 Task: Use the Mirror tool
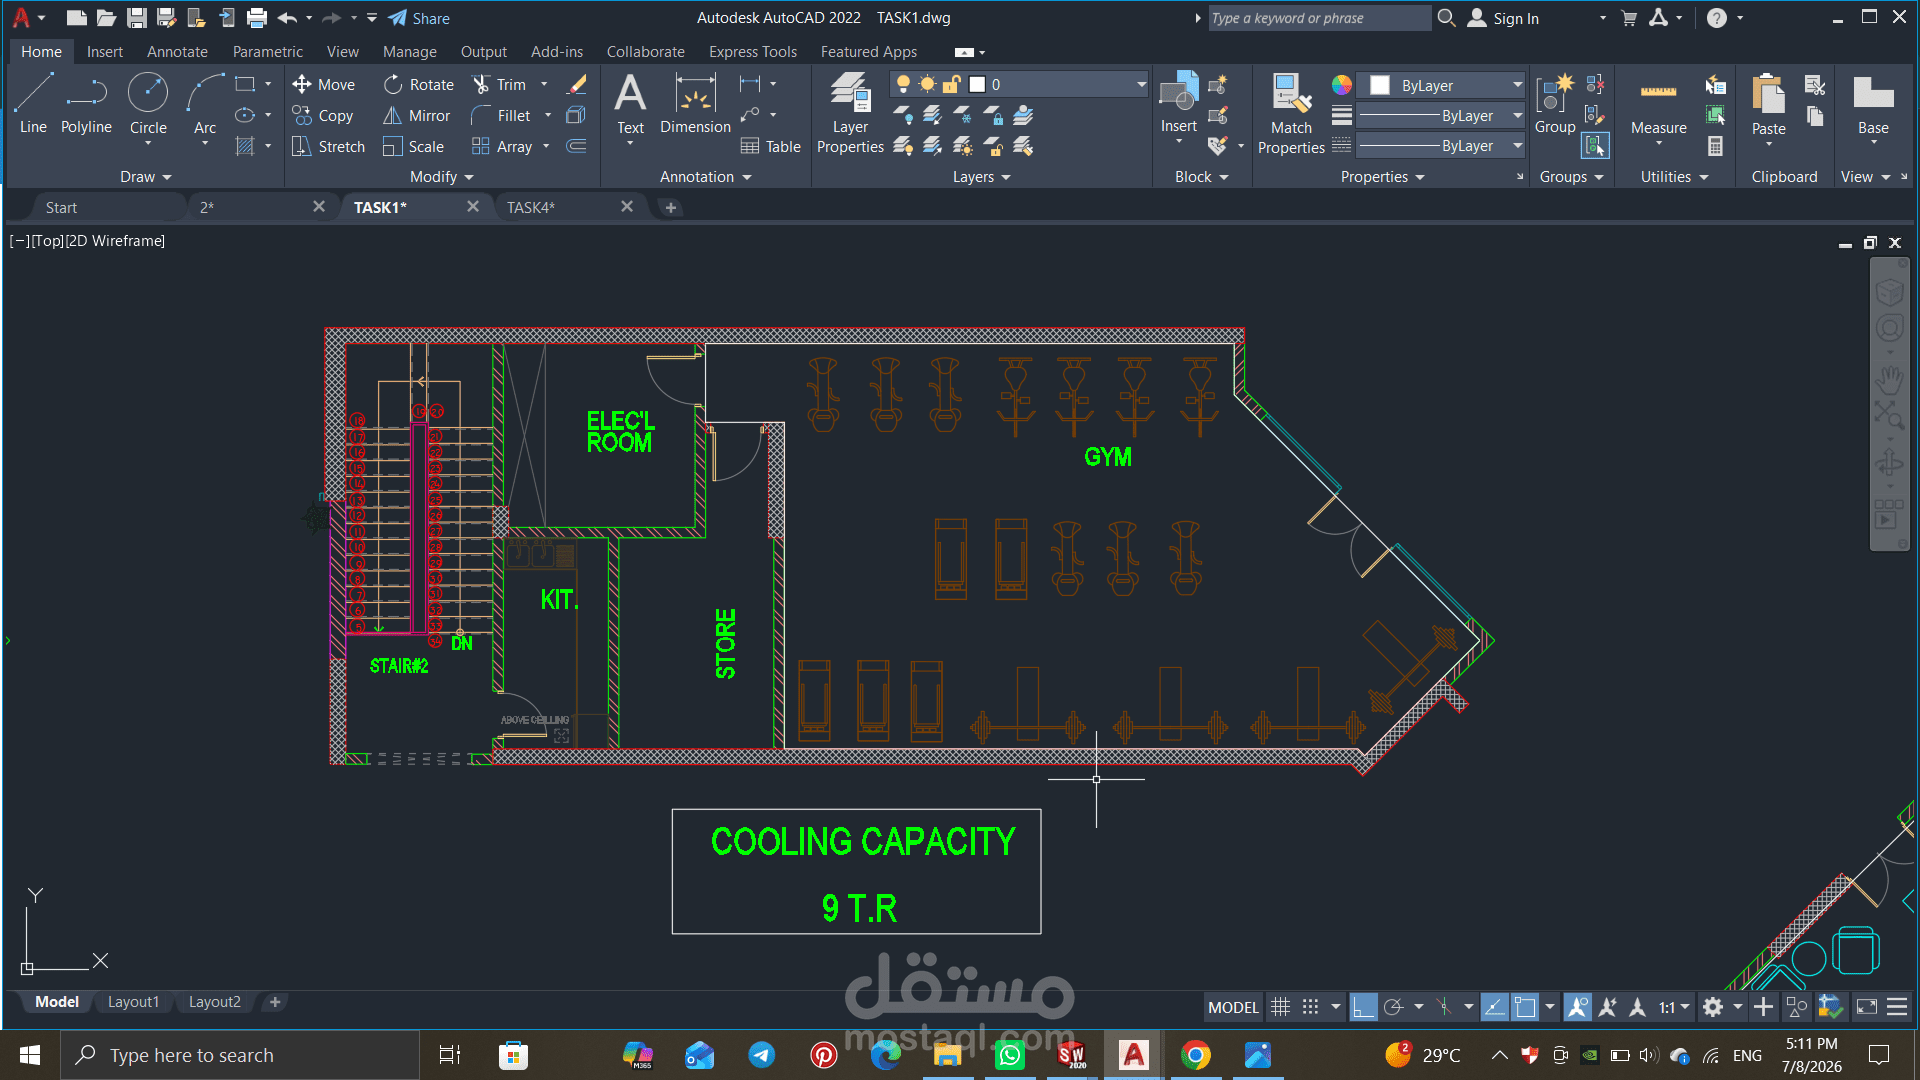[x=417, y=116]
